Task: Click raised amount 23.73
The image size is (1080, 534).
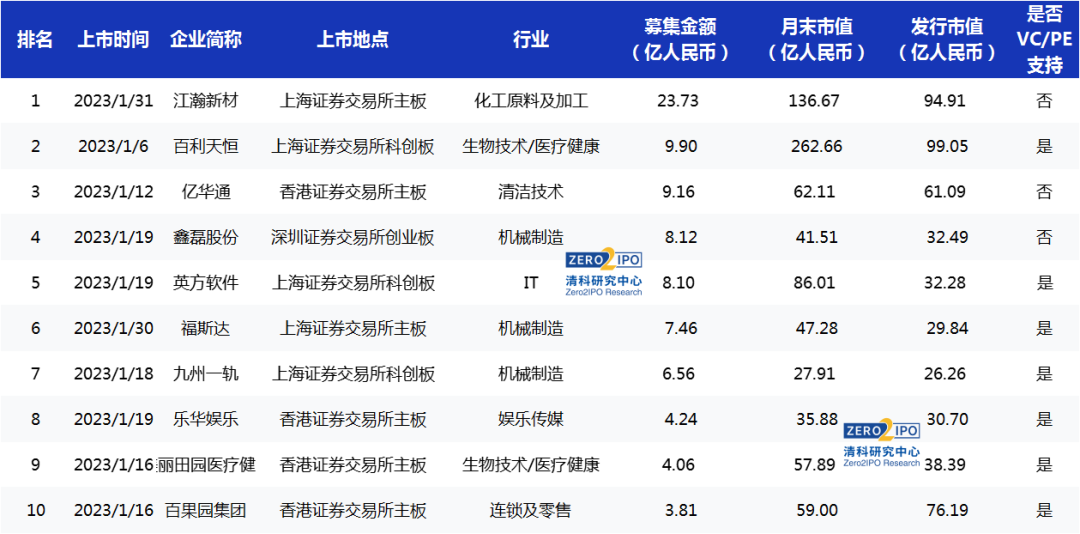Action: click(680, 101)
